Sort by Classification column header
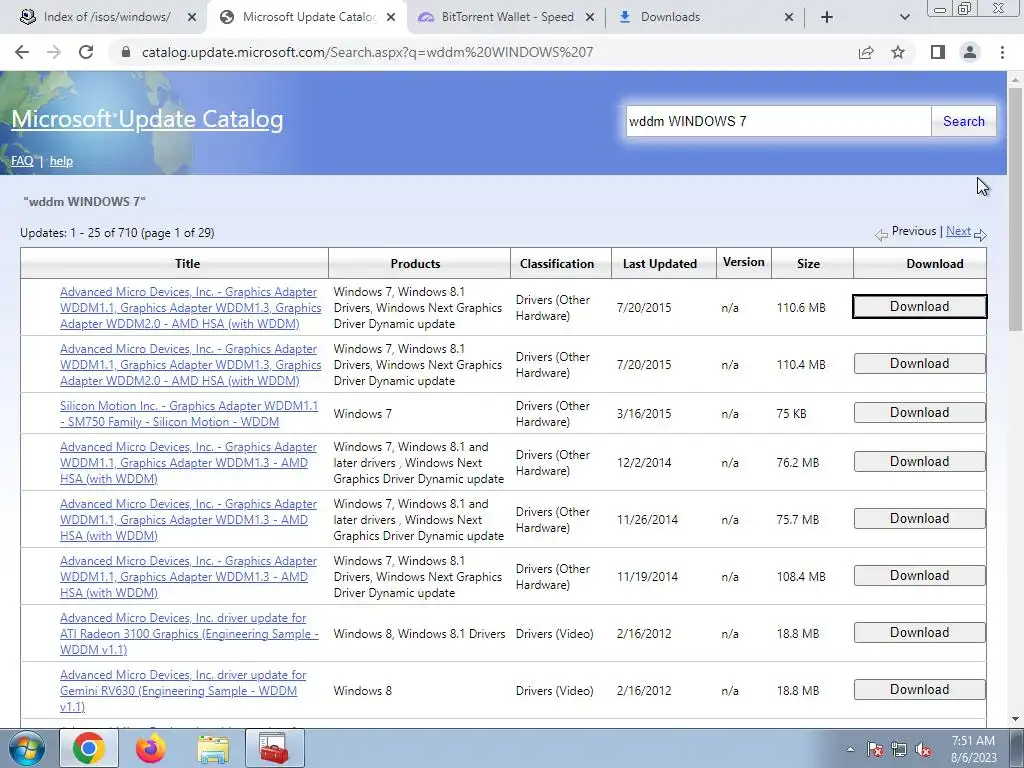This screenshot has width=1024, height=768. click(557, 264)
